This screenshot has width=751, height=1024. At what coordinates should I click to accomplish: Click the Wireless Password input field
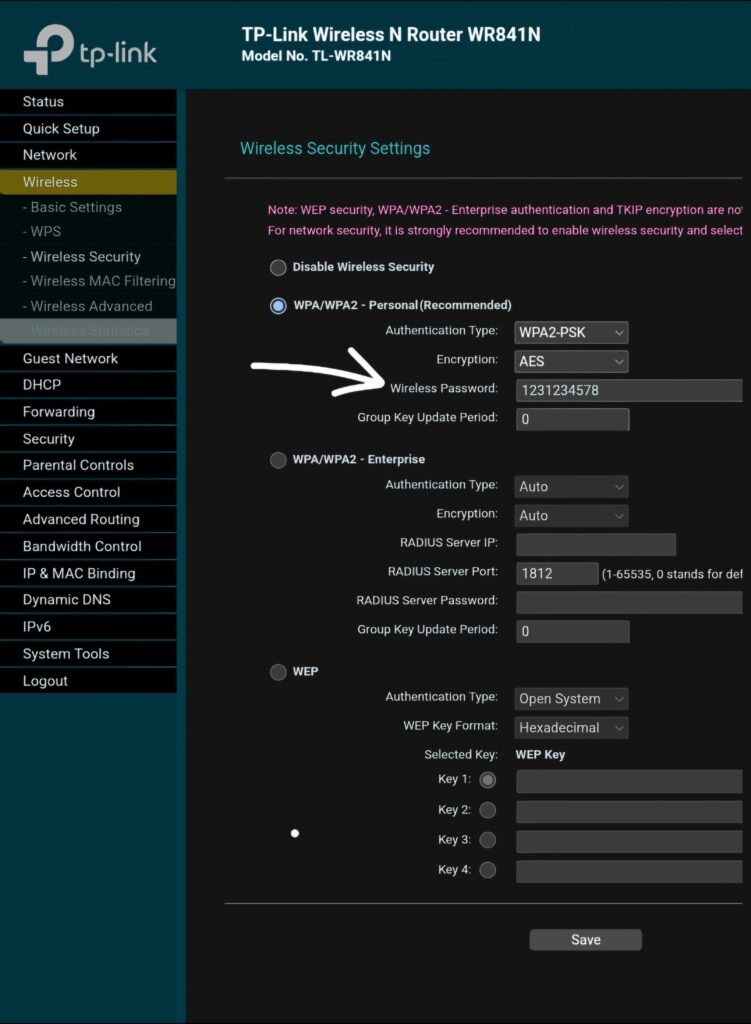tap(629, 391)
